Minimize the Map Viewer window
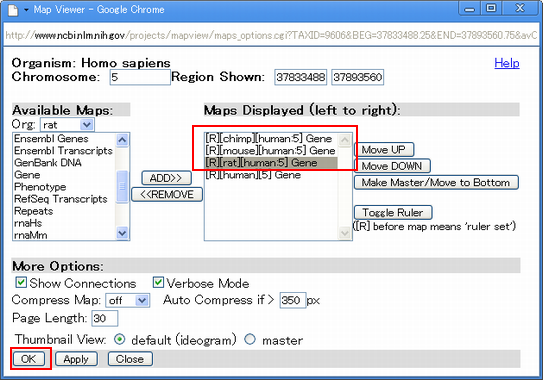Screen dimensions: 543x380 pyautogui.click(x=469, y=8)
